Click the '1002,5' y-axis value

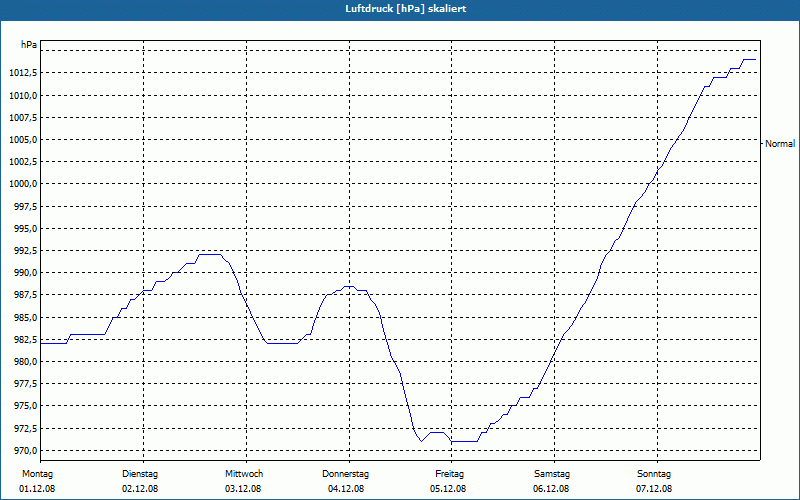pyautogui.click(x=23, y=162)
